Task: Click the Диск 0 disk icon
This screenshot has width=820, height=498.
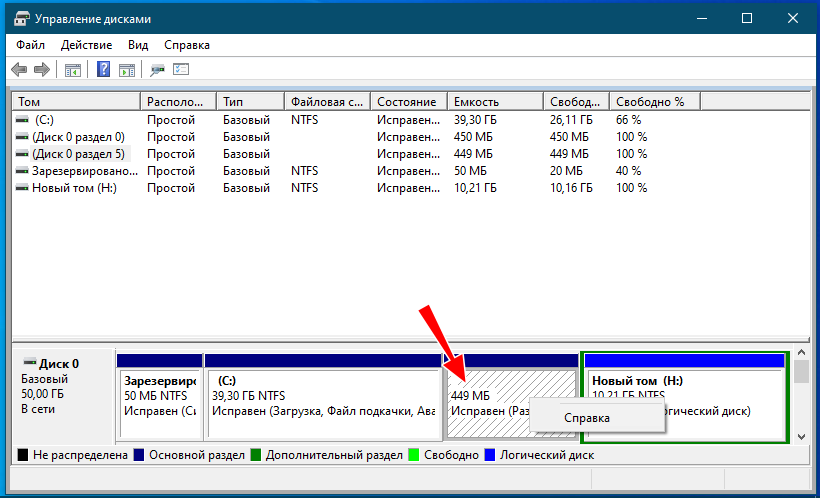Action: 30,364
